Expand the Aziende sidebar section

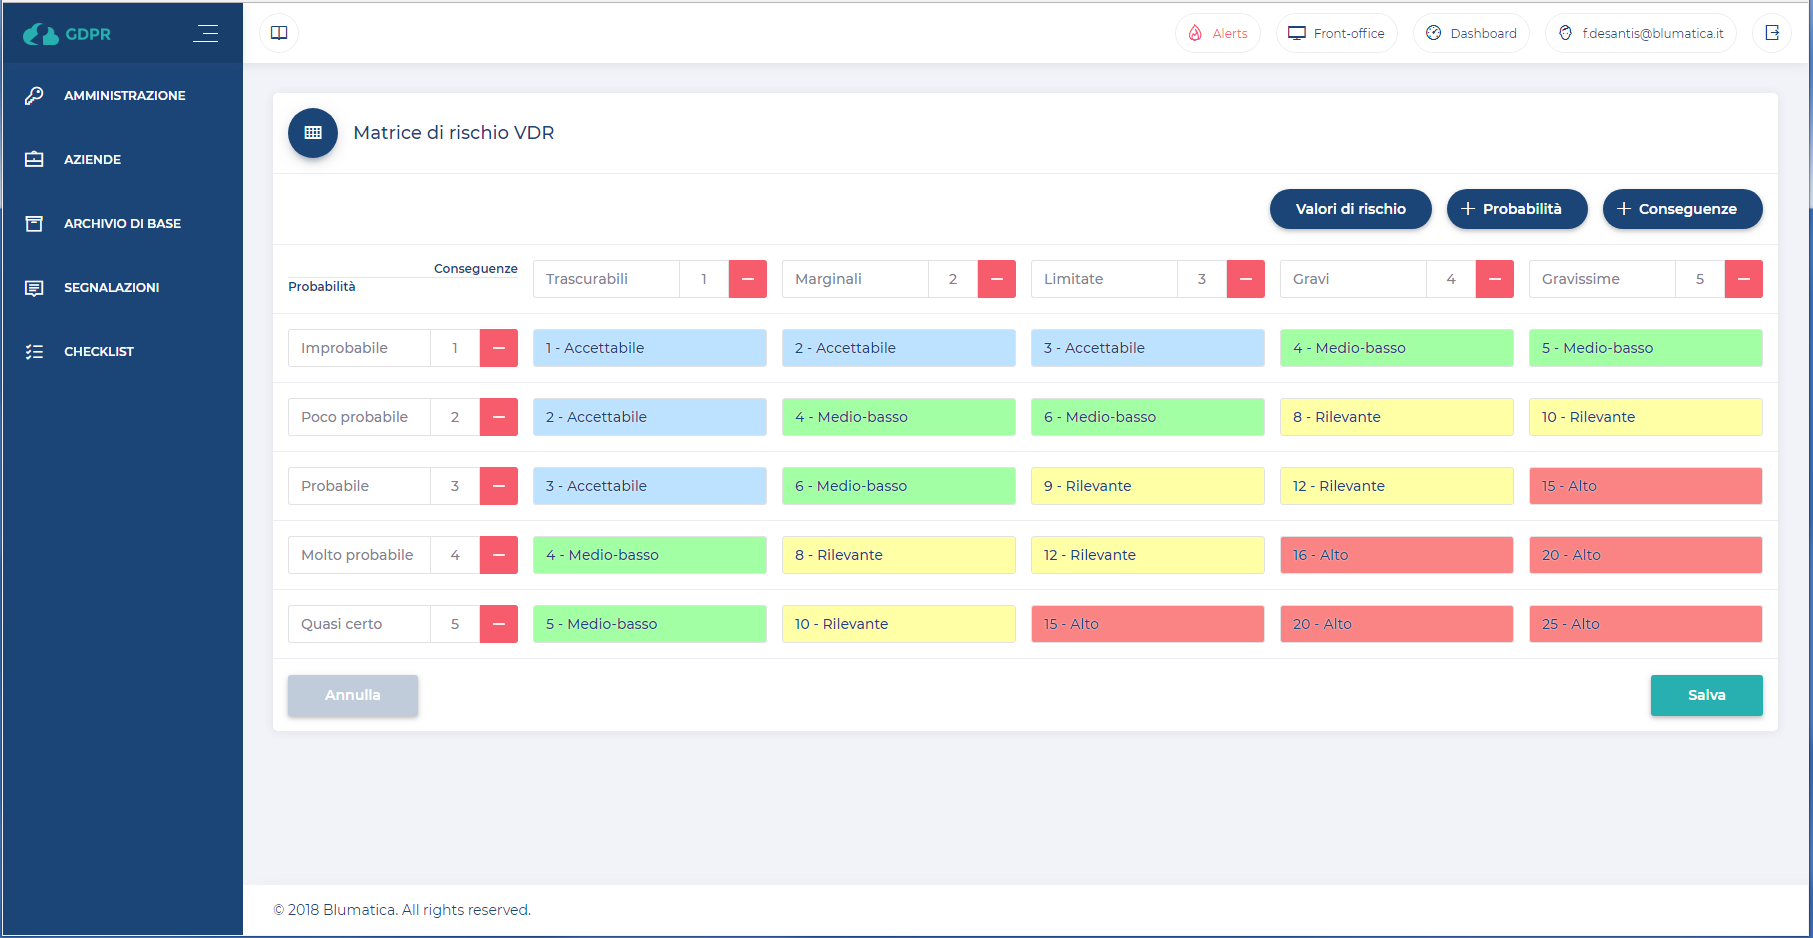click(x=92, y=160)
